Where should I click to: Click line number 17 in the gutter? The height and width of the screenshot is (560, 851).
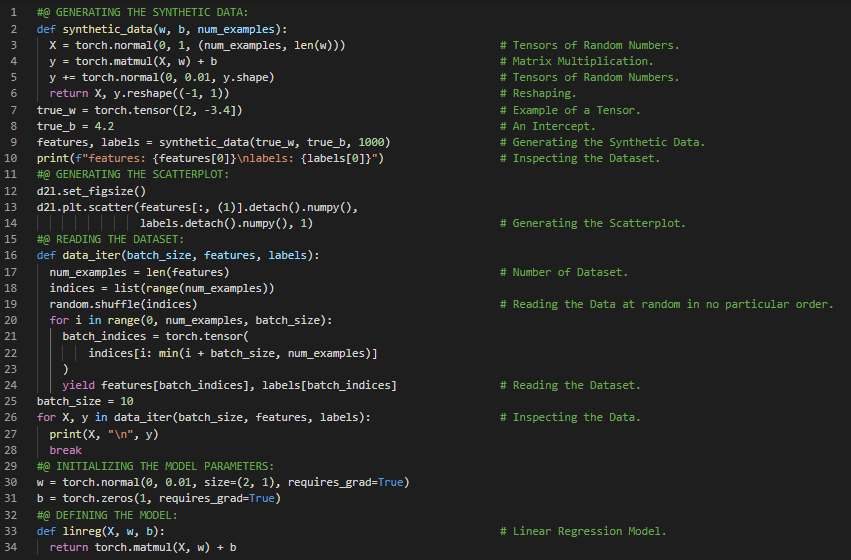pos(12,272)
